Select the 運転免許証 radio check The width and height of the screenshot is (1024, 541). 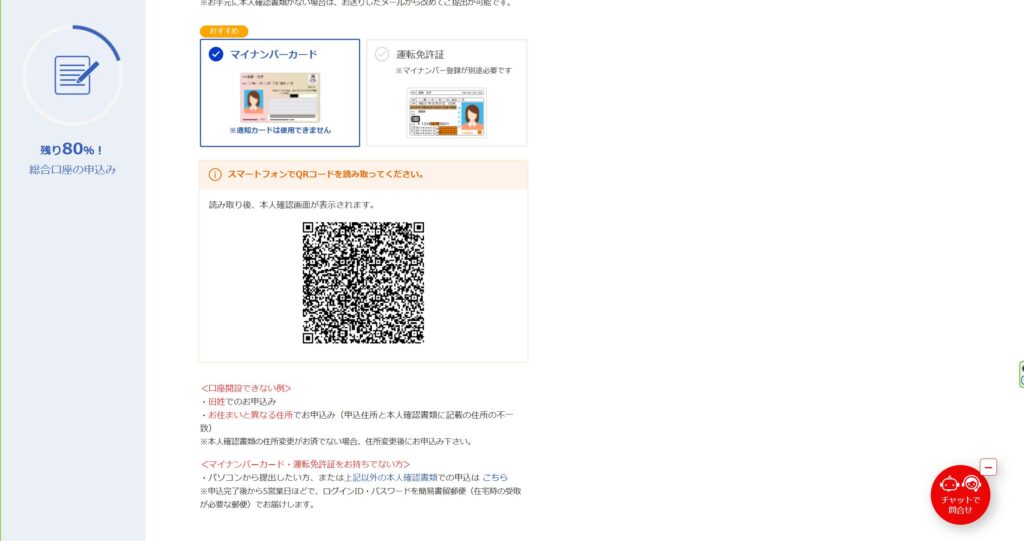(382, 54)
